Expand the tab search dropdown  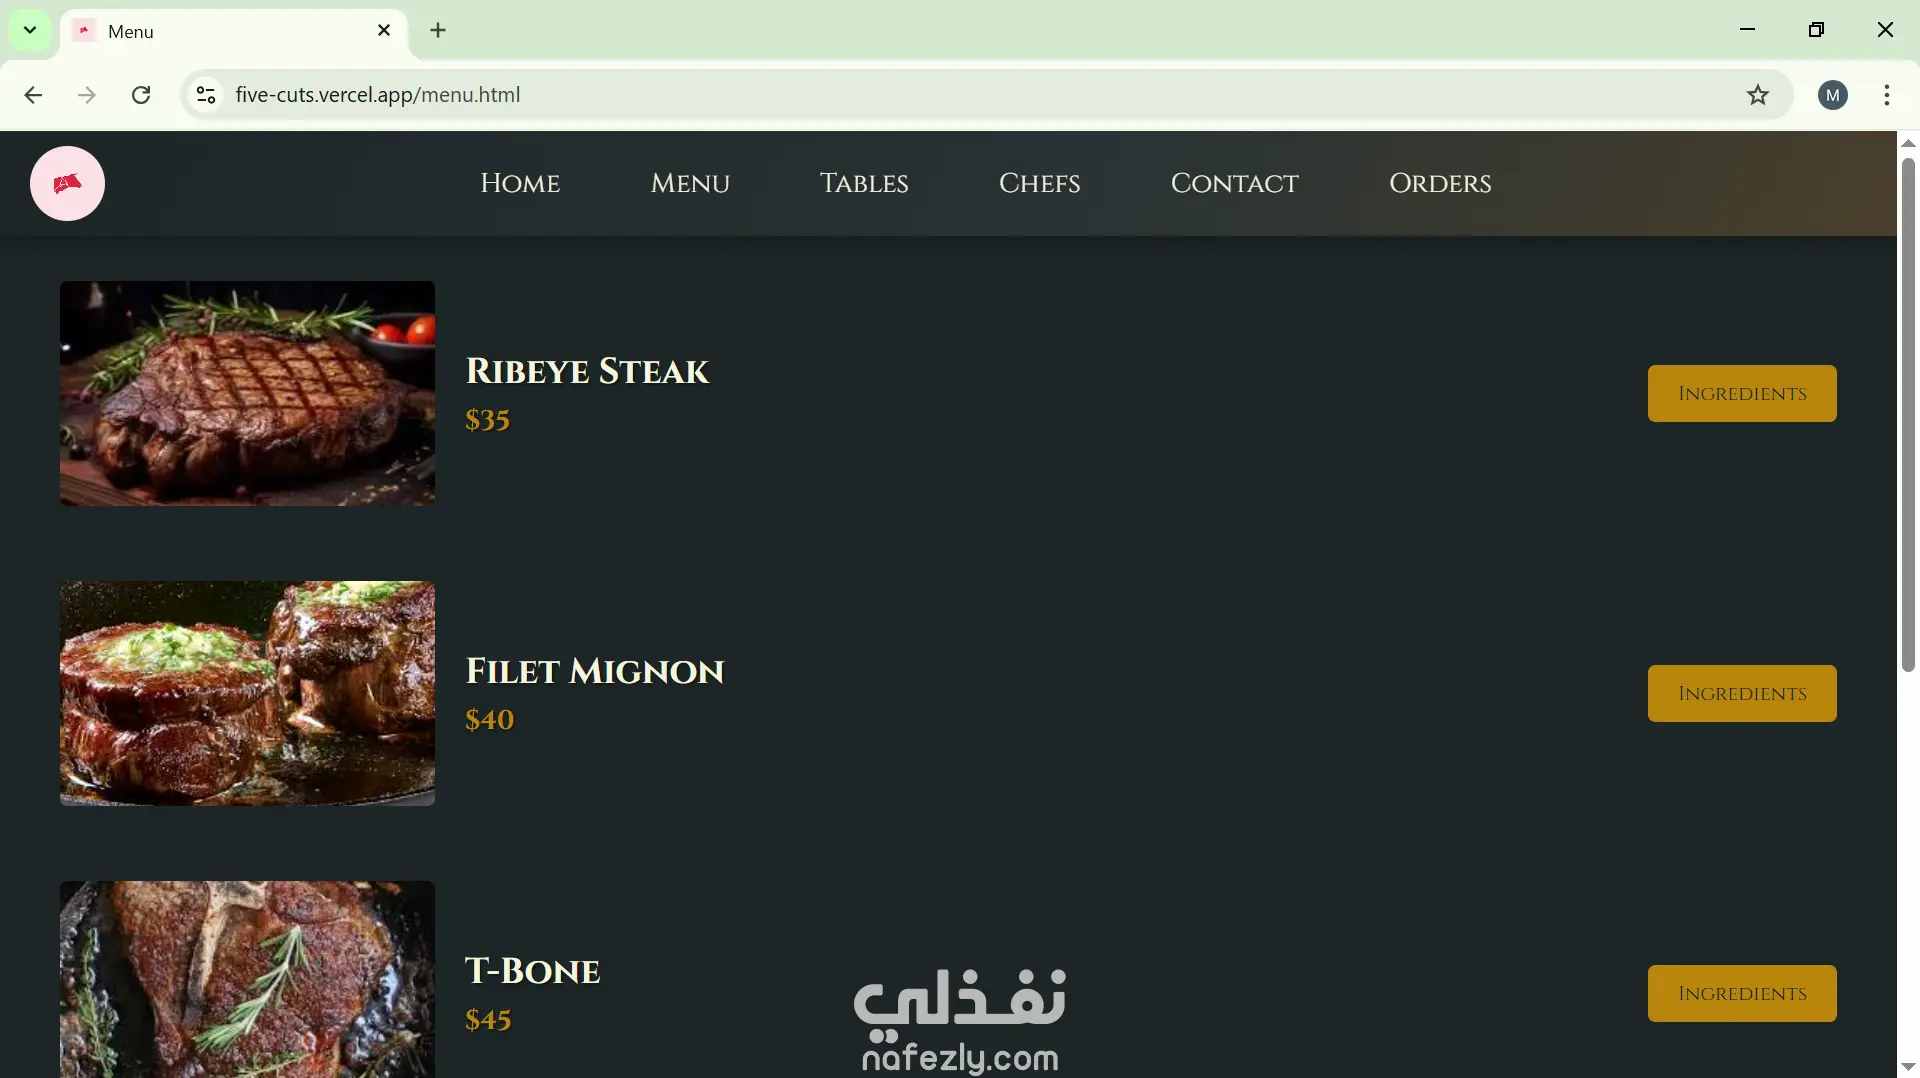(30, 30)
